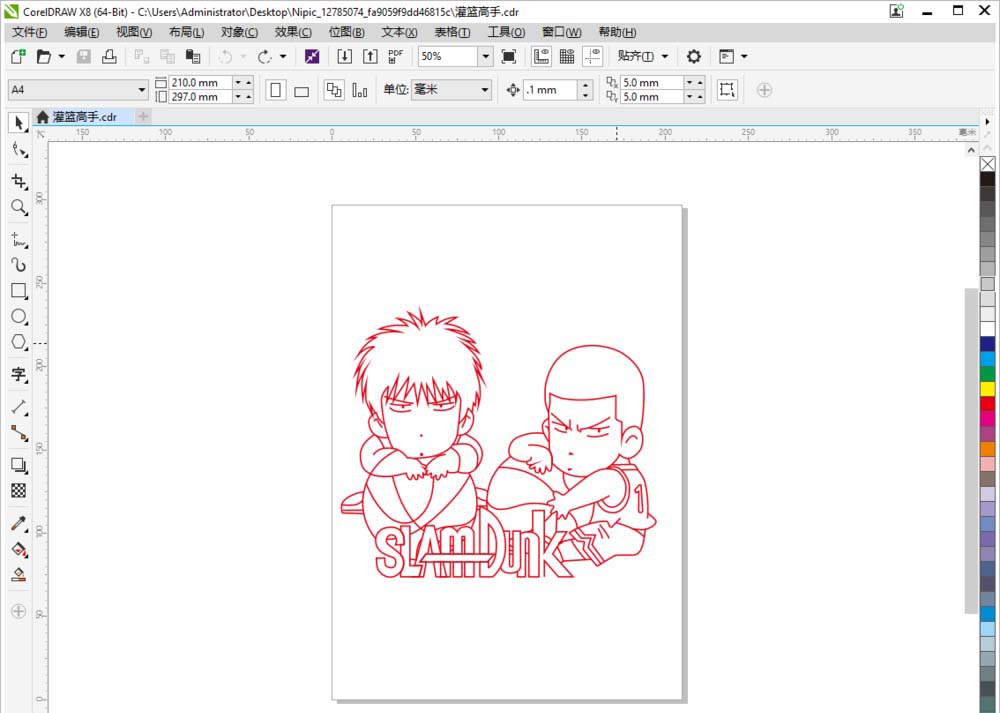Choose the yellow color swatch in palette
Image resolution: width=1000 pixels, height=713 pixels.
988,388
